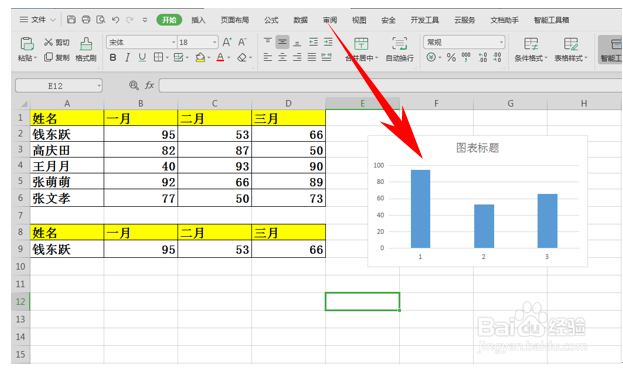This screenshot has height=368, width=623.
Task: Click the increase decimal places icon
Action: point(482,58)
